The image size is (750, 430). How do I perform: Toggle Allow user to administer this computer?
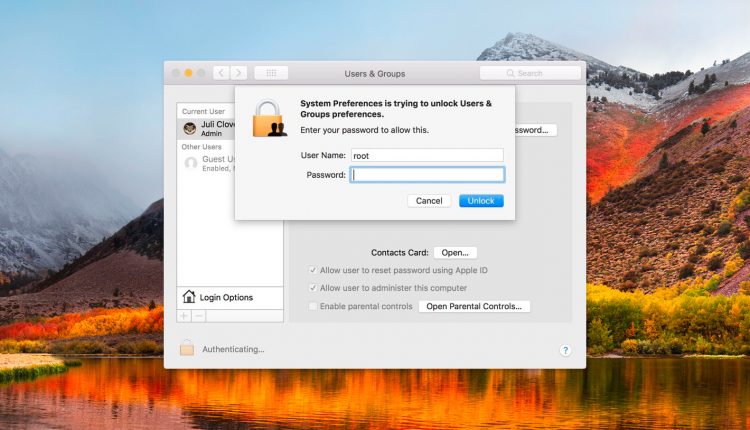(x=313, y=288)
